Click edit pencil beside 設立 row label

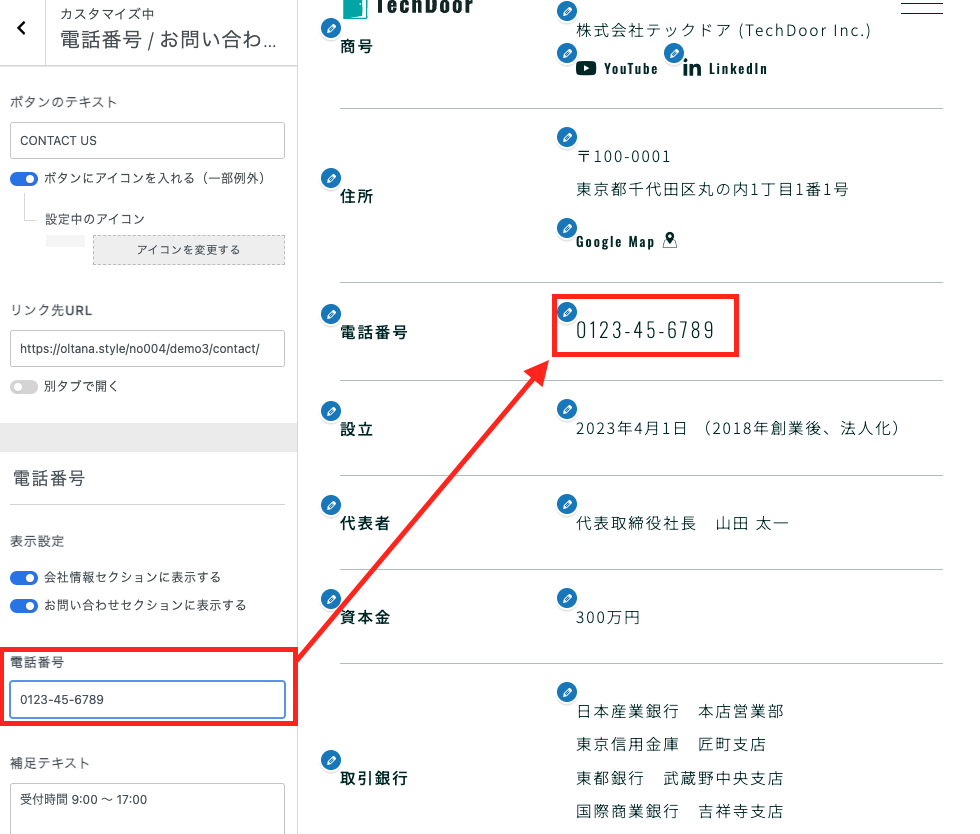coord(330,411)
